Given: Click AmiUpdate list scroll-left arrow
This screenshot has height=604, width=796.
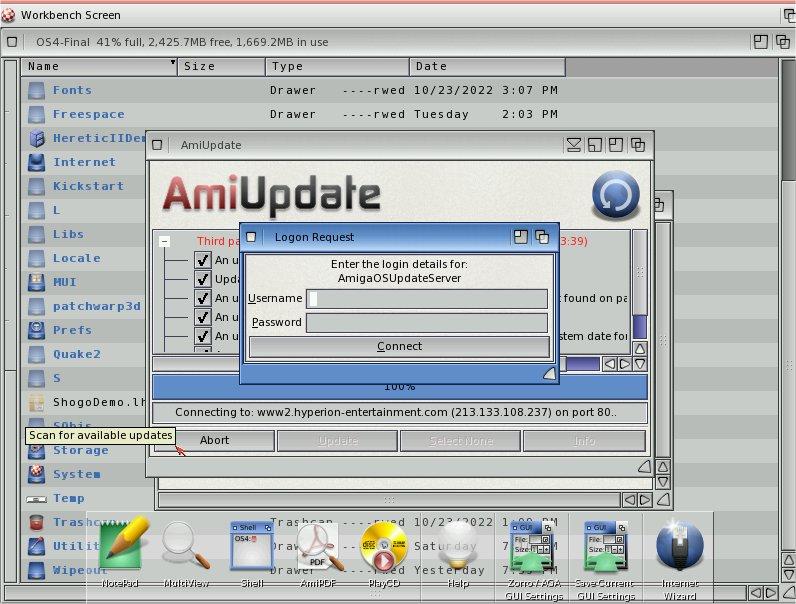Looking at the screenshot, I should (x=610, y=364).
